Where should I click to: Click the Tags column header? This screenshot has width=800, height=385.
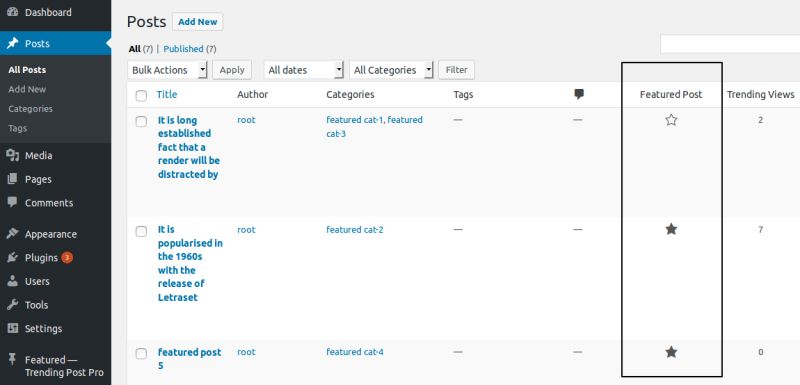[x=463, y=94]
